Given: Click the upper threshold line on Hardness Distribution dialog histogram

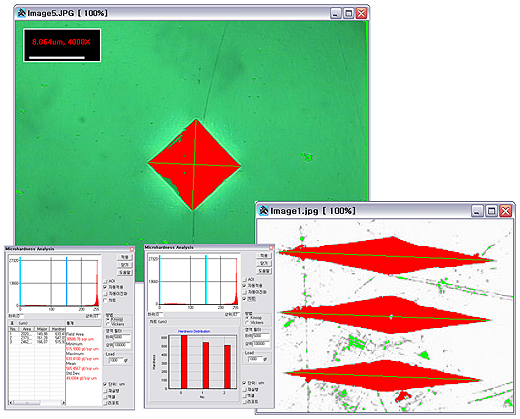Looking at the screenshot, I should pyautogui.click(x=206, y=280).
